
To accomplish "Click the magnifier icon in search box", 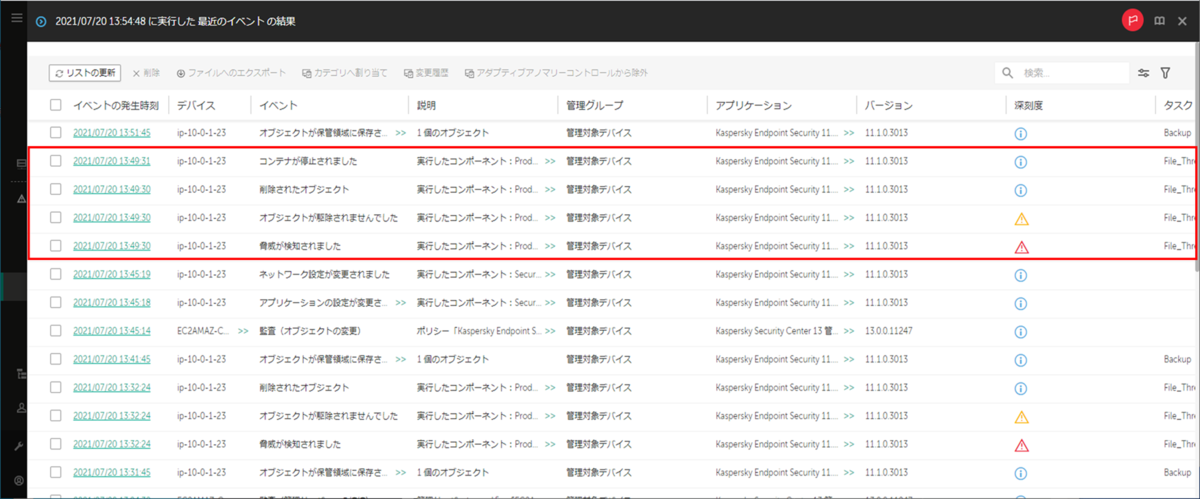I will (1009, 73).
